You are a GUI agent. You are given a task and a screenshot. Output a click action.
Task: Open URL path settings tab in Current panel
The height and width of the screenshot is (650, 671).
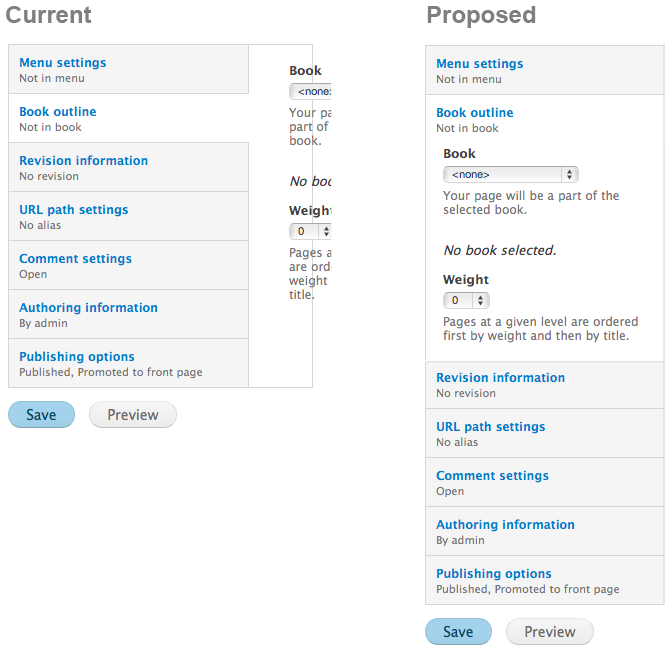[74, 210]
